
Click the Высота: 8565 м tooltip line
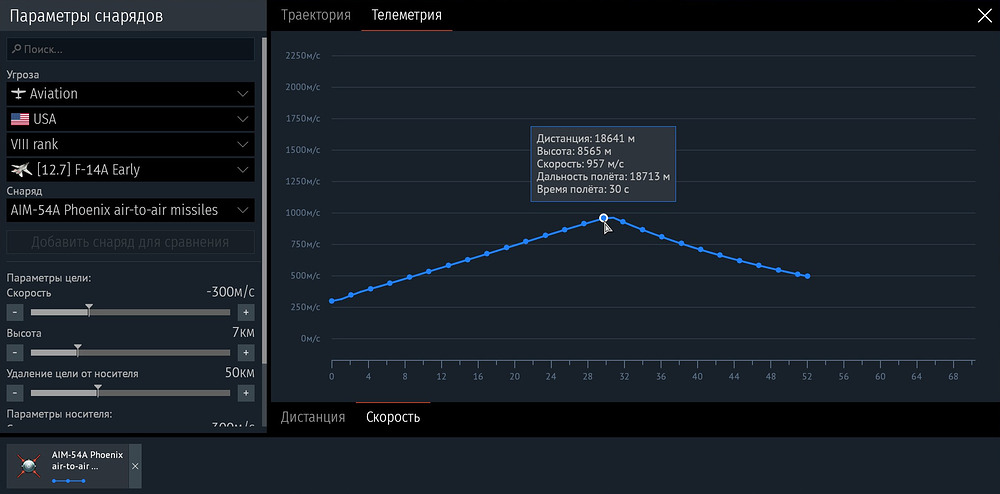click(574, 151)
